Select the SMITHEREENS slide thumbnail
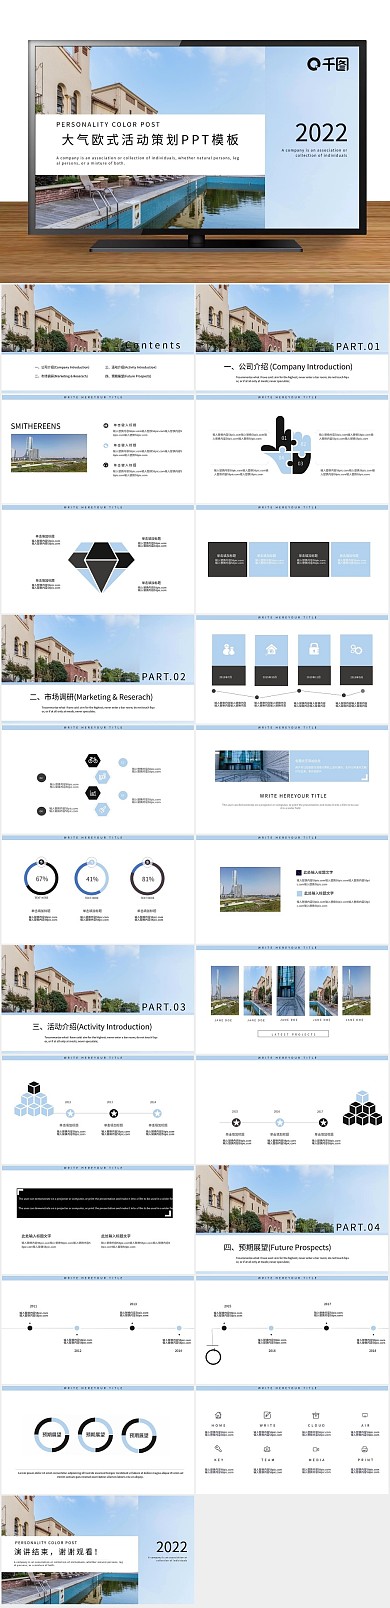This screenshot has width=390, height=1608. coord(97,448)
